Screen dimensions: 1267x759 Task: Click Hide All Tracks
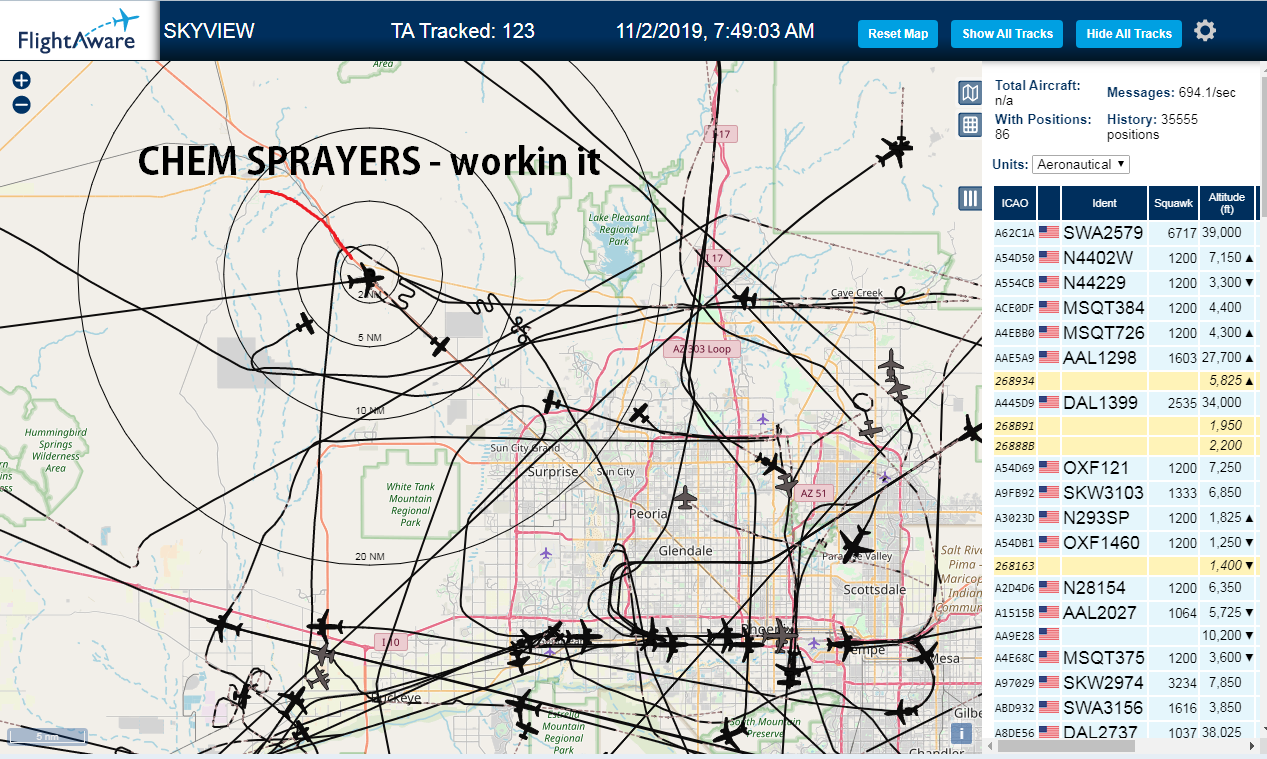pyautogui.click(x=1129, y=34)
